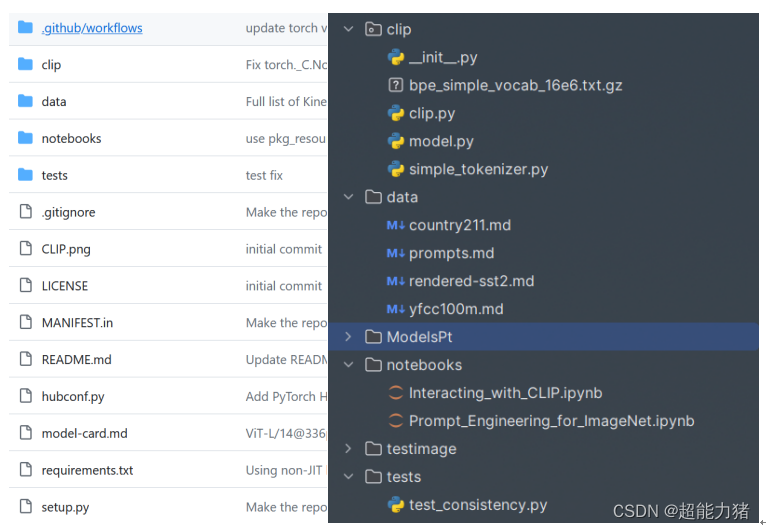
Task: Select clip package folder in tree
Action: tap(399, 29)
